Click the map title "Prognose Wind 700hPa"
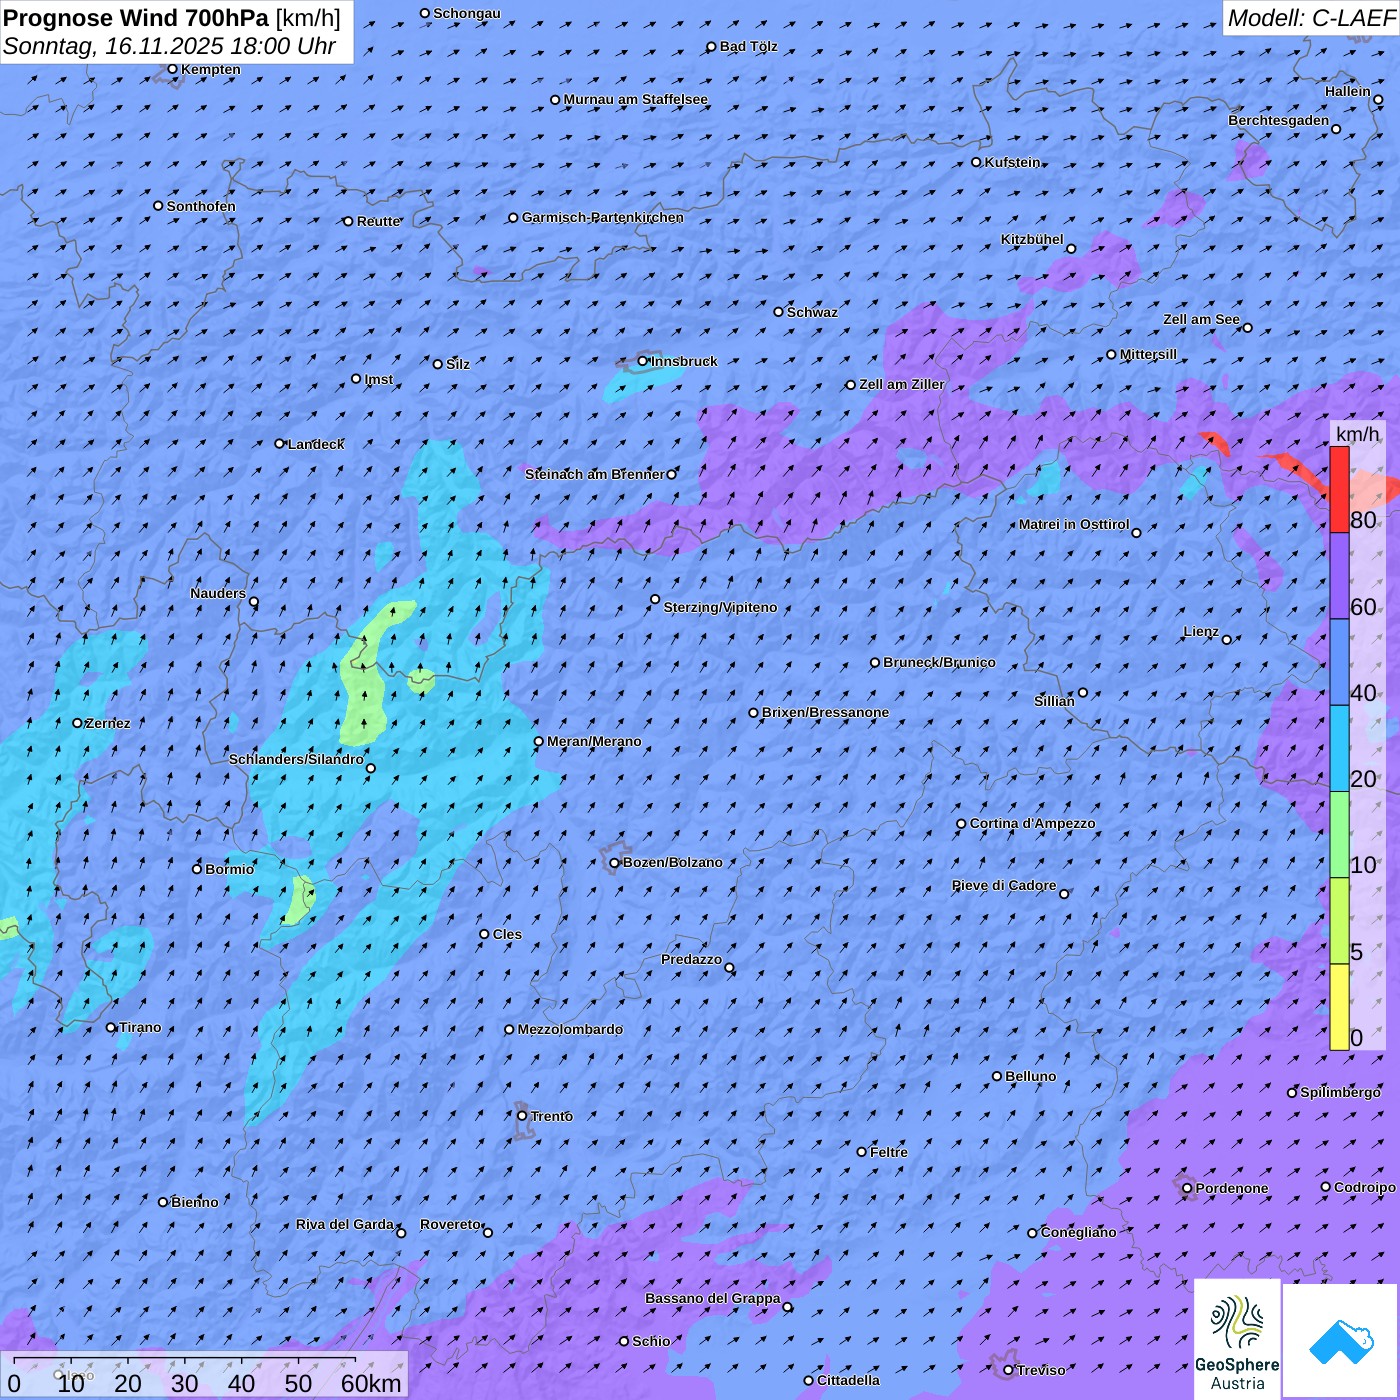The width and height of the screenshot is (1400, 1400). point(136,18)
